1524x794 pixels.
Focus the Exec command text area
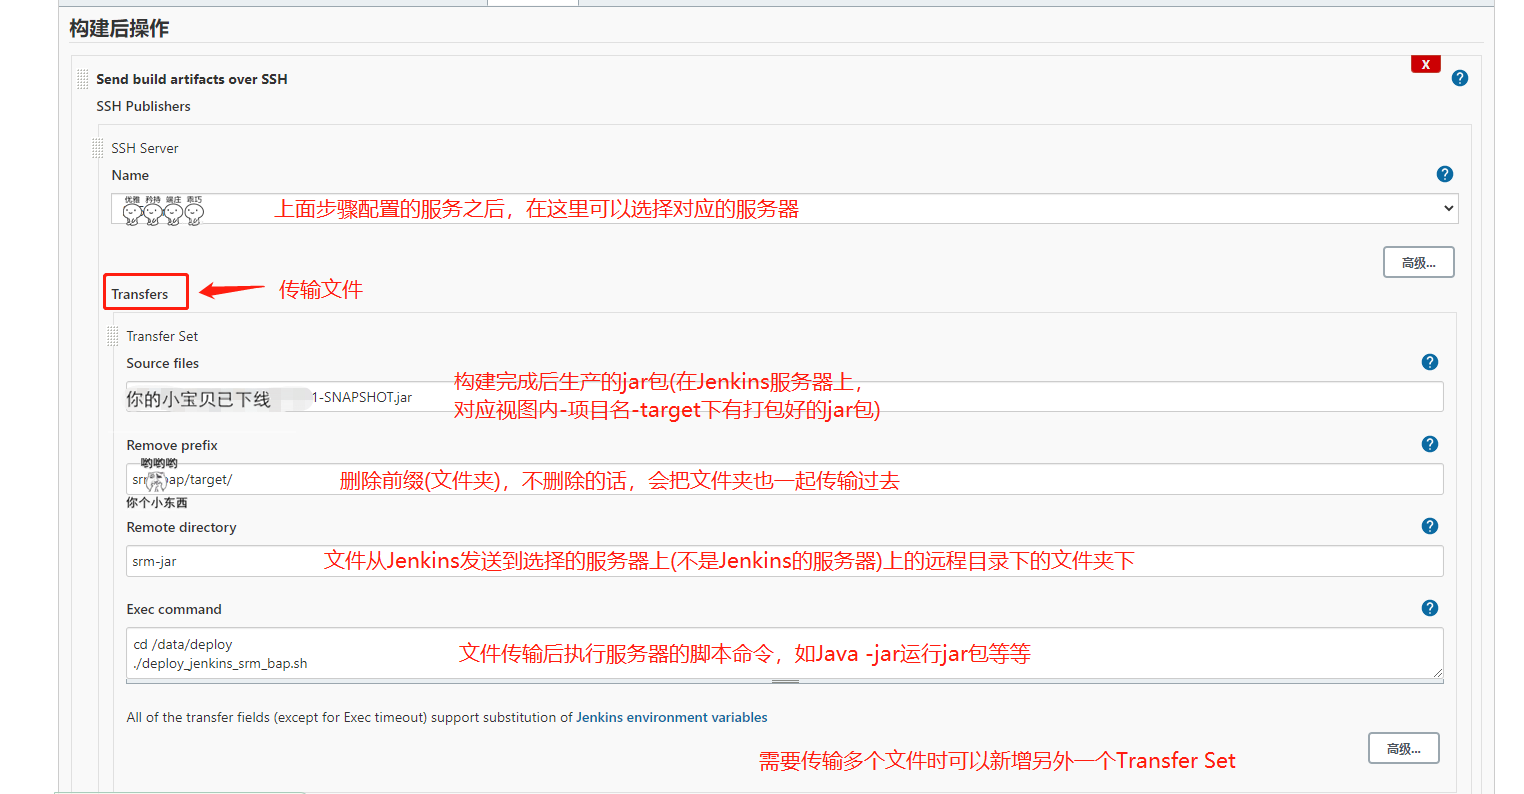785,654
